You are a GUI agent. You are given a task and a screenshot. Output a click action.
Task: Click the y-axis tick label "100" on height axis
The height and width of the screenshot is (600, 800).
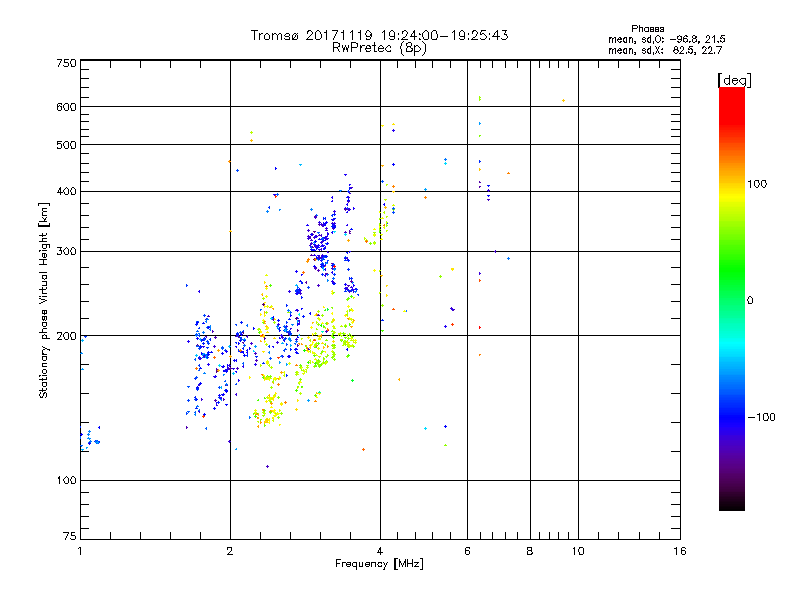(66, 480)
